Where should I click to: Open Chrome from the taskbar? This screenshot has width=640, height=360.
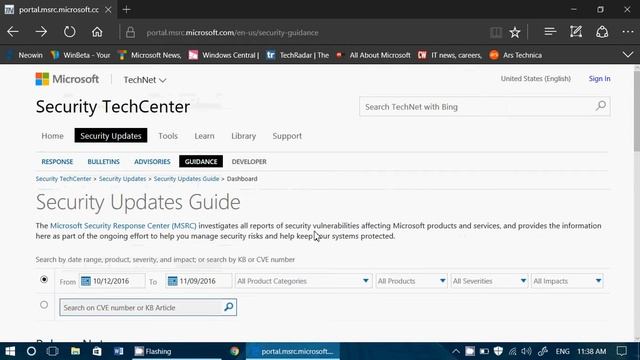point(234,351)
